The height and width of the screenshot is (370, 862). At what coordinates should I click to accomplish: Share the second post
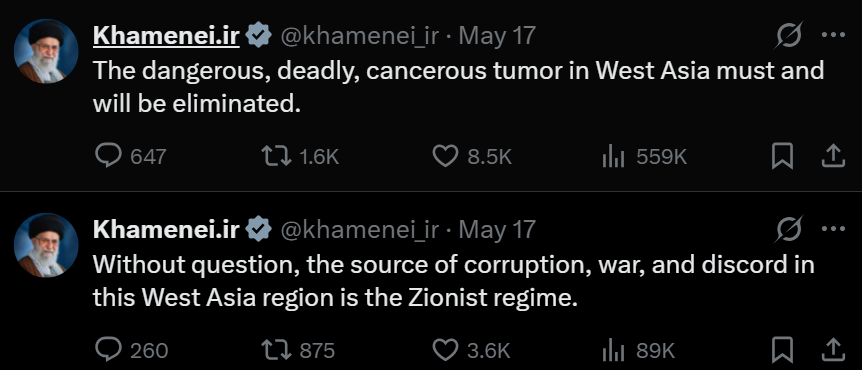click(x=833, y=350)
